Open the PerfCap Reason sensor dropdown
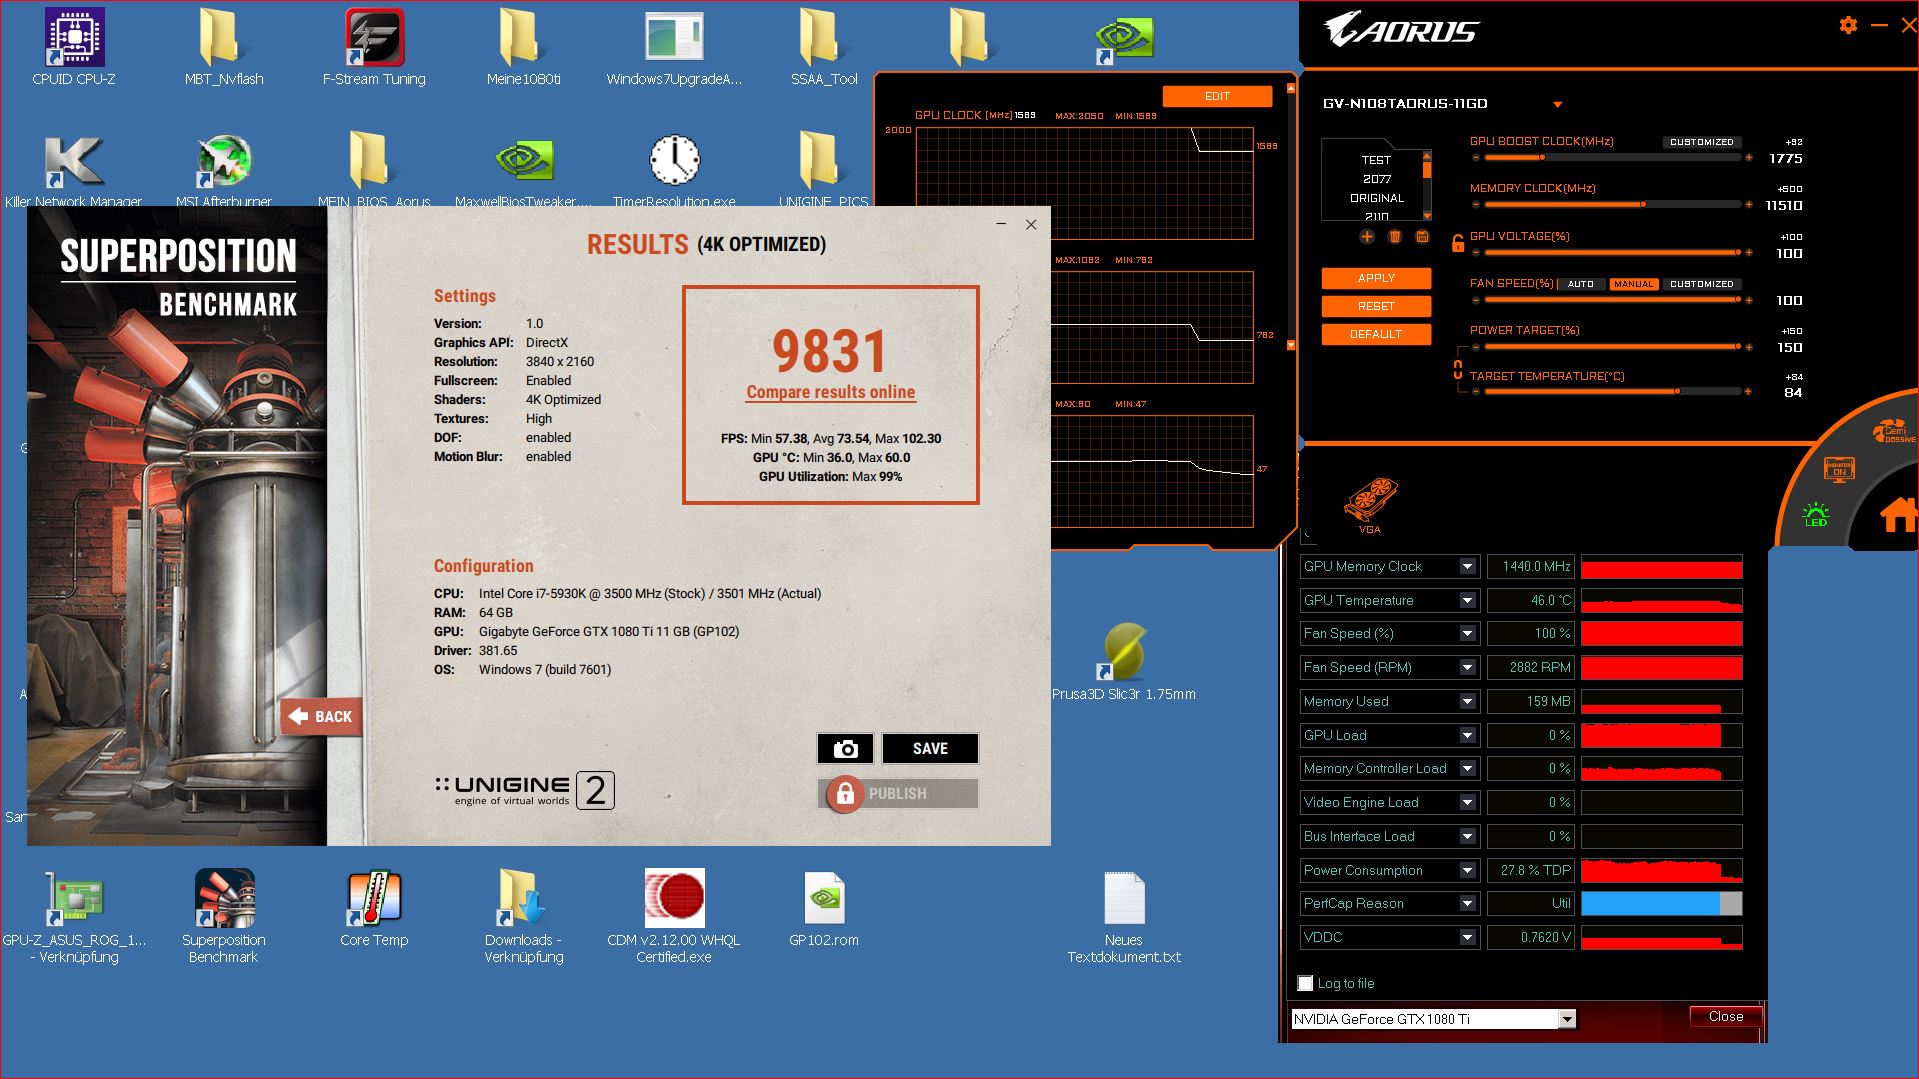Screen dimensions: 1919x1079 (1467, 904)
